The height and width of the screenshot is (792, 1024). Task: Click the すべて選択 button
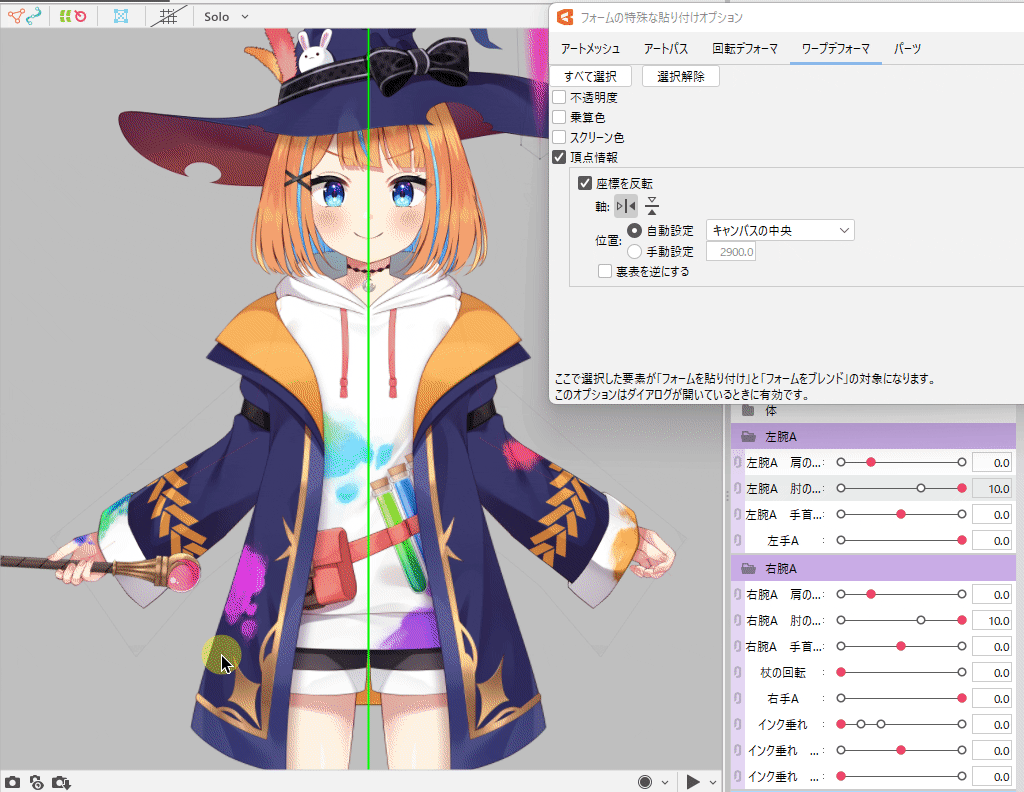(x=590, y=77)
